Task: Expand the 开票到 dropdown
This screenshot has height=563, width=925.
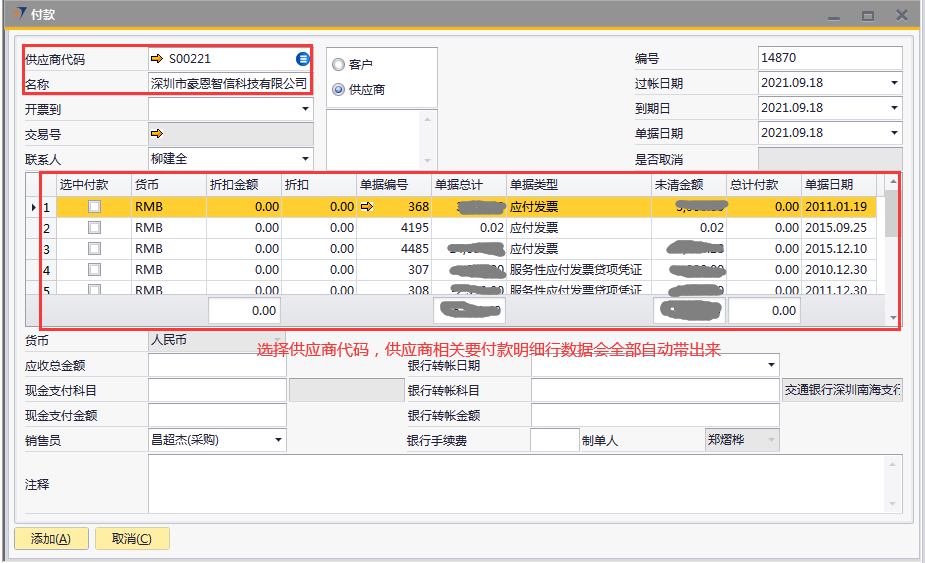Action: (304, 110)
